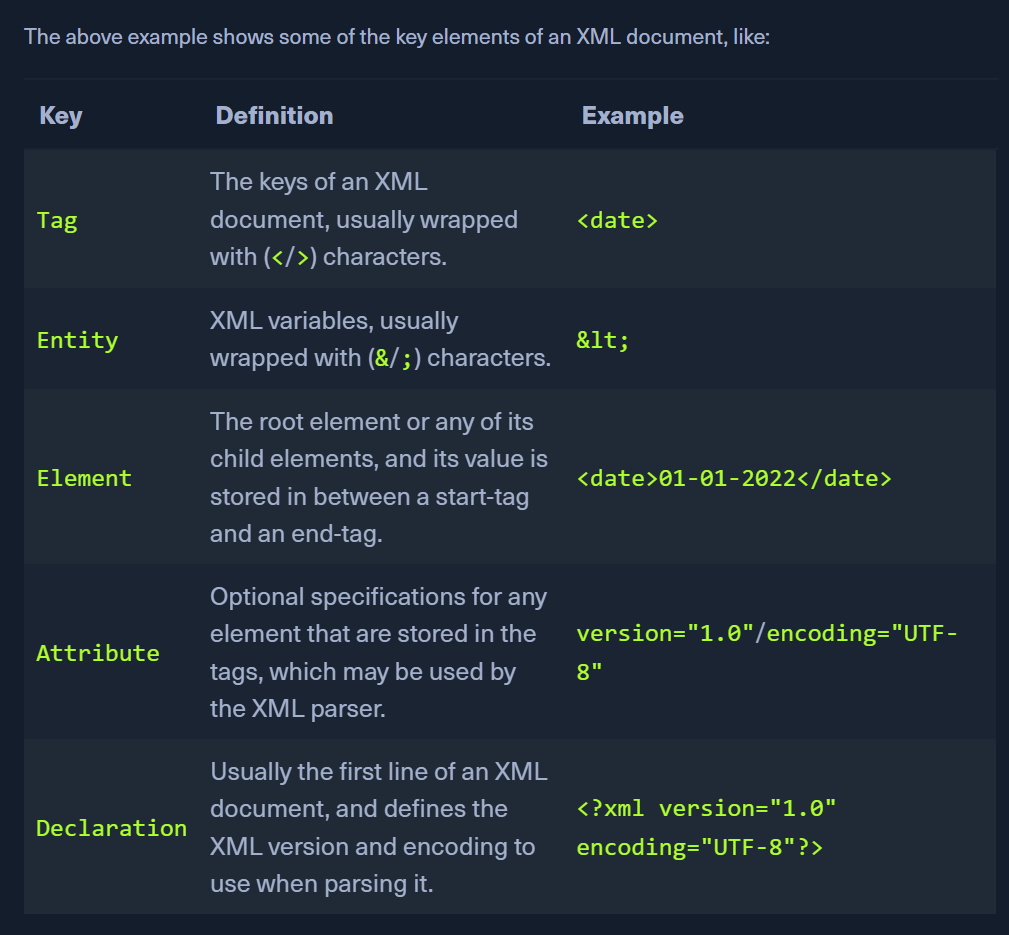Viewport: 1009px width, 935px height.
Task: Click the Element definition paragraph
Action: tap(379, 477)
